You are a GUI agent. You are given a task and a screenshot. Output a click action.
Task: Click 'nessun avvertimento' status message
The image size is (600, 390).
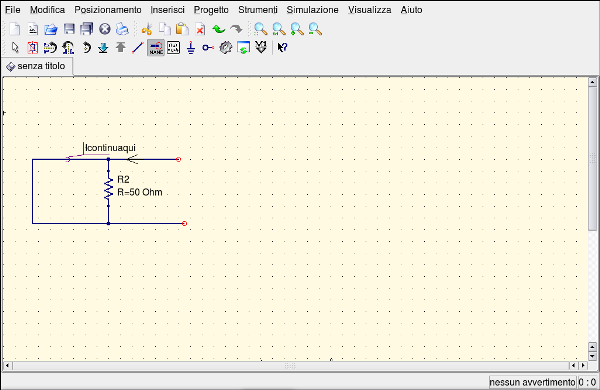[532, 382]
